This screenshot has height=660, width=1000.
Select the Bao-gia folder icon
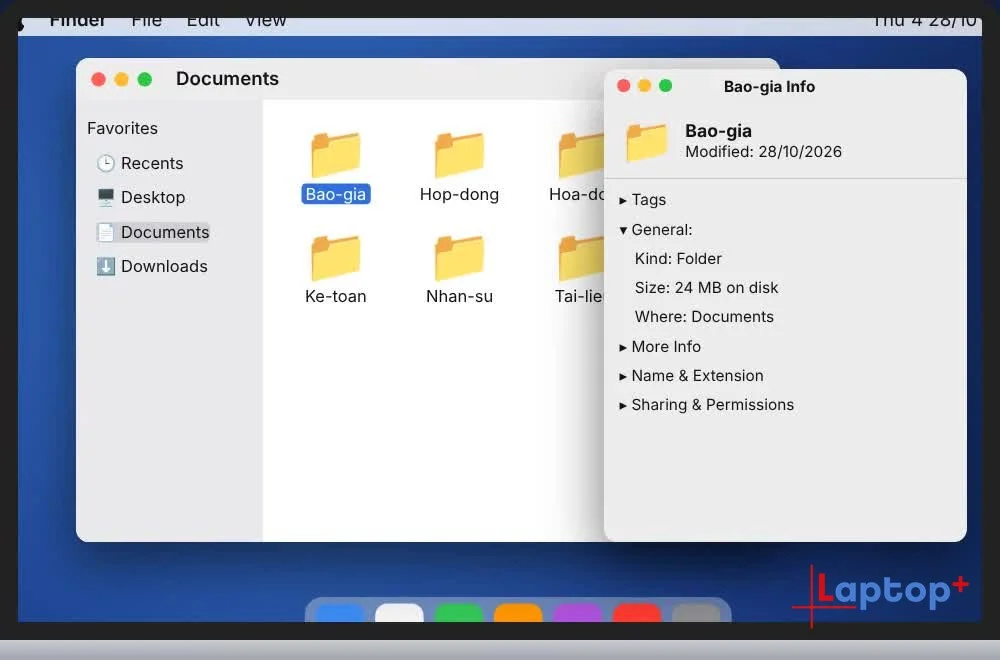tap(335, 154)
